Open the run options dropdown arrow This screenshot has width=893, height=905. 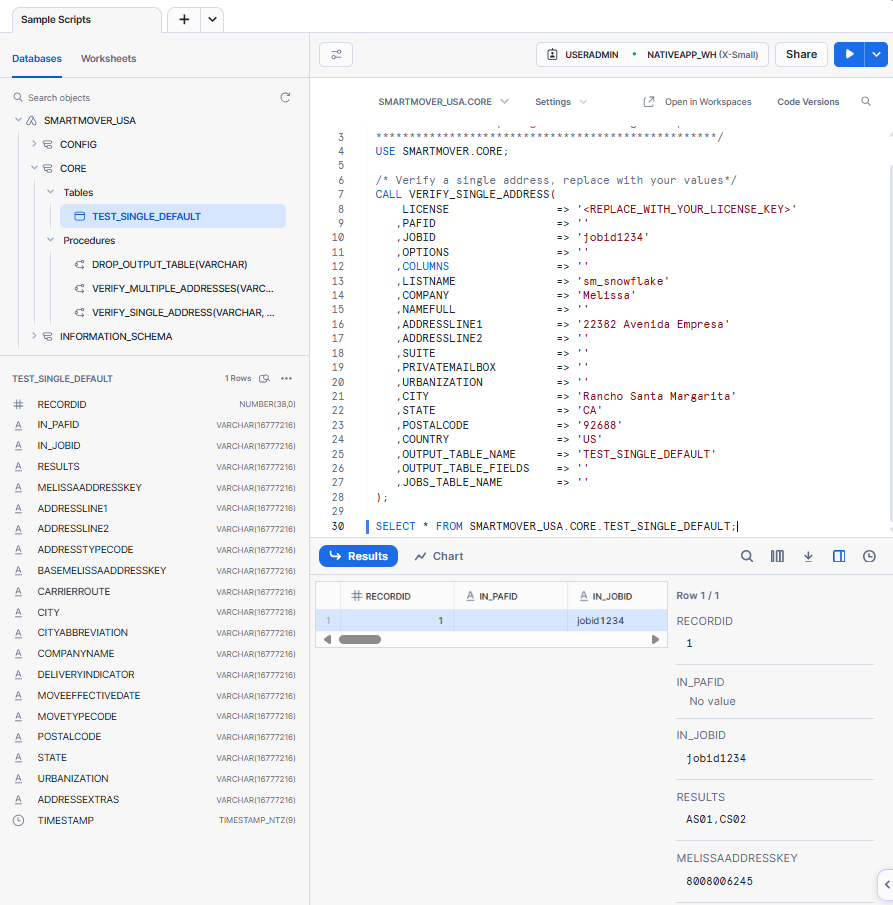tap(876, 54)
